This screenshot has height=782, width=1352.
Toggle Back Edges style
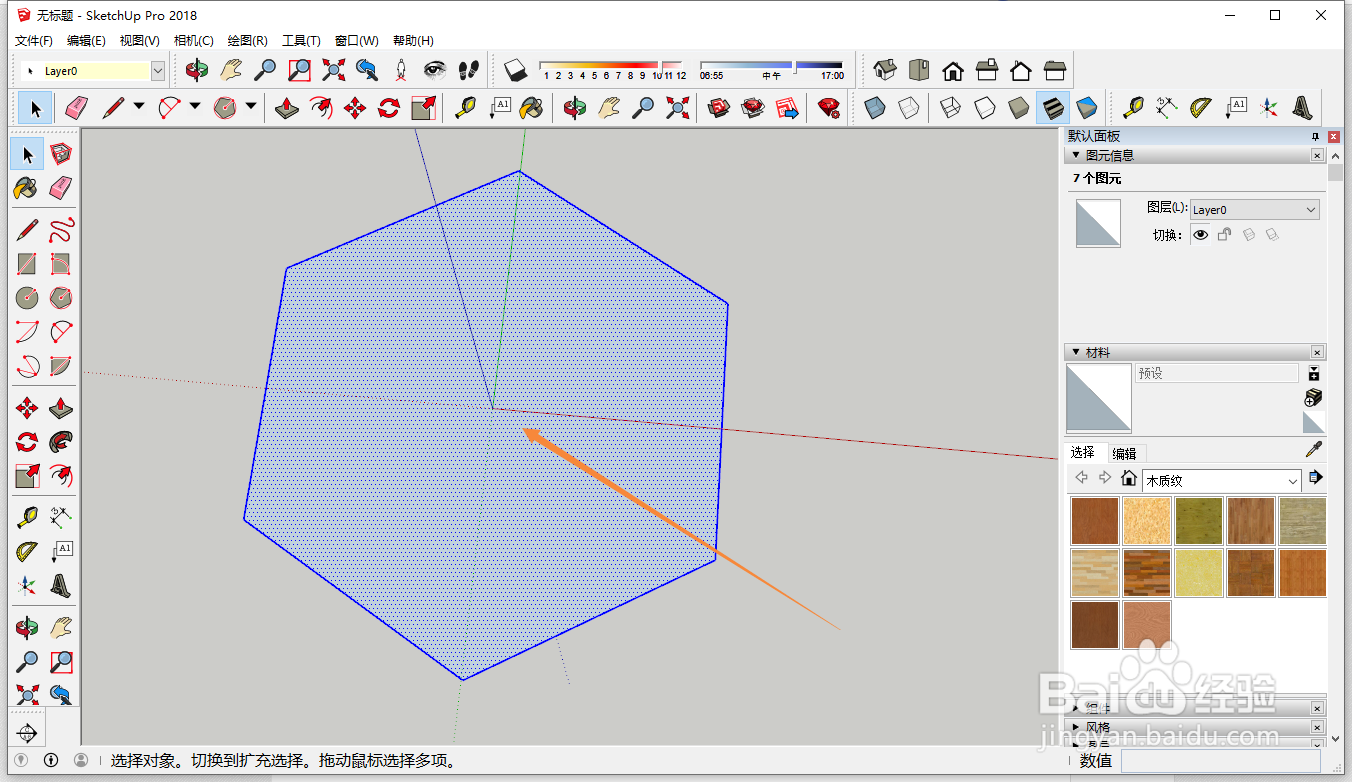909,107
